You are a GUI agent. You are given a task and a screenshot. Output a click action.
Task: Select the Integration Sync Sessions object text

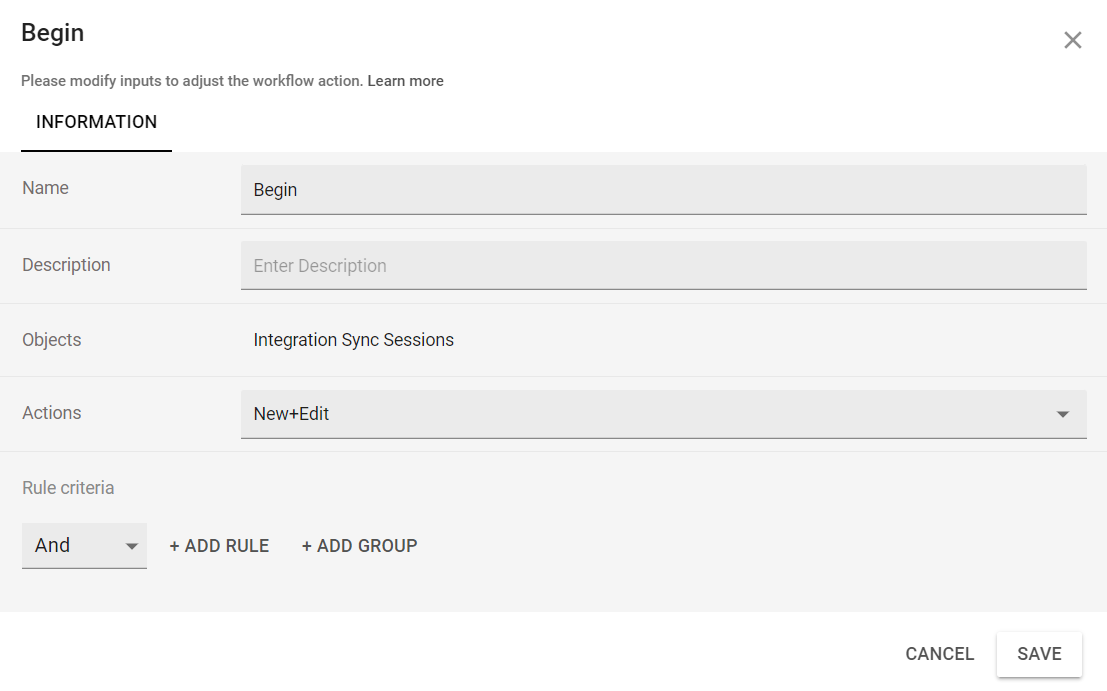(353, 340)
